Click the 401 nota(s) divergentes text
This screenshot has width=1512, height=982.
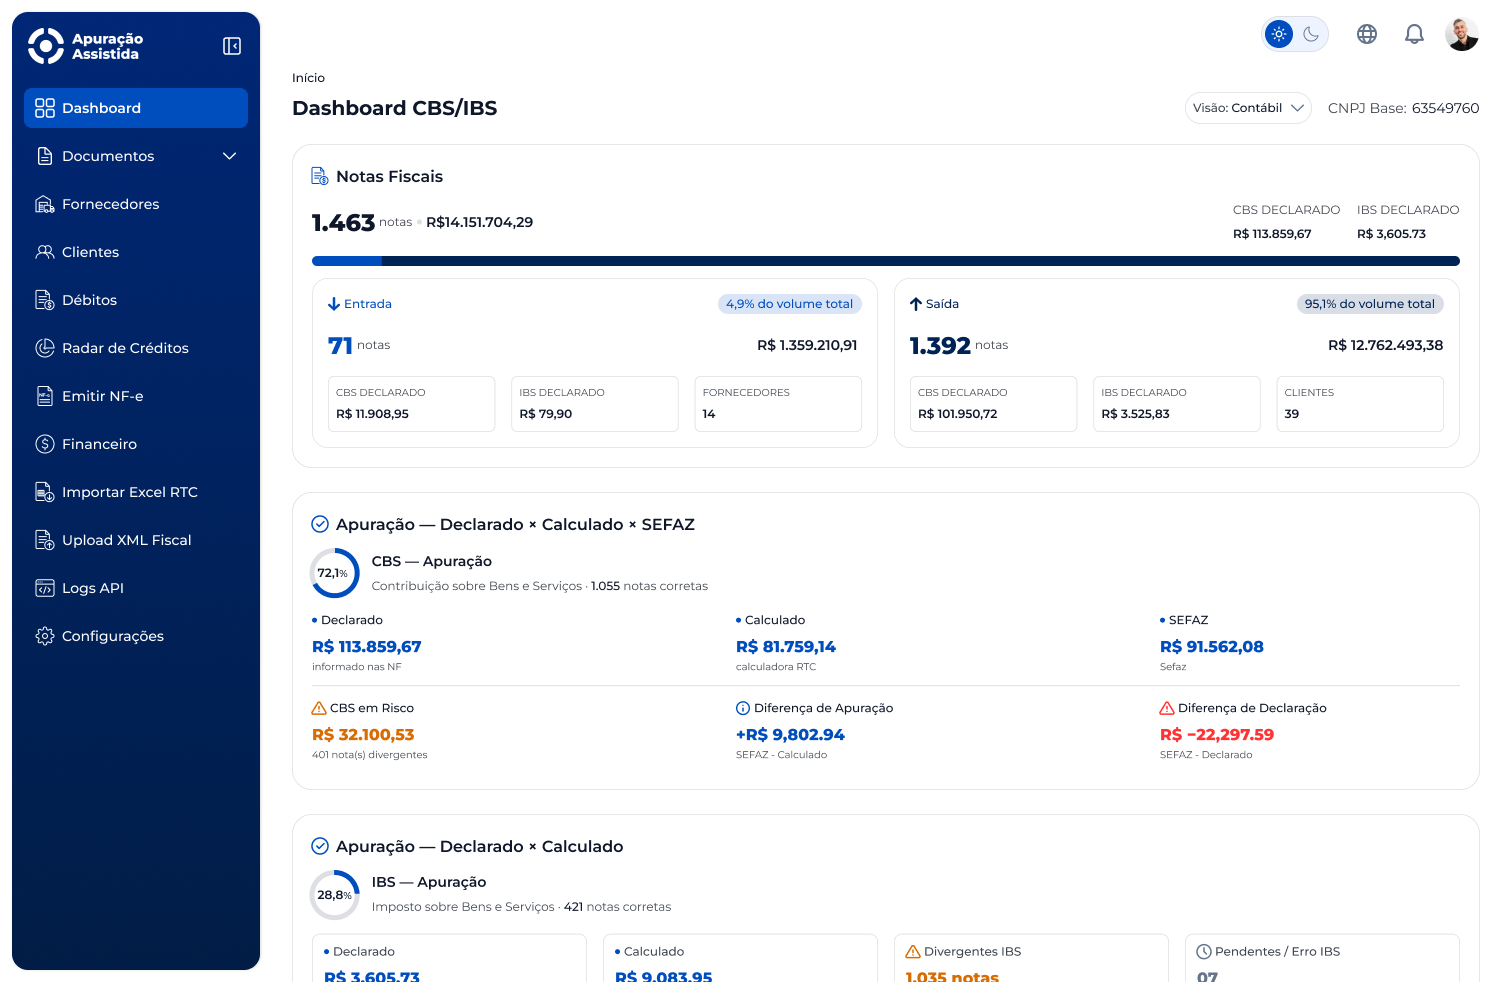click(369, 755)
